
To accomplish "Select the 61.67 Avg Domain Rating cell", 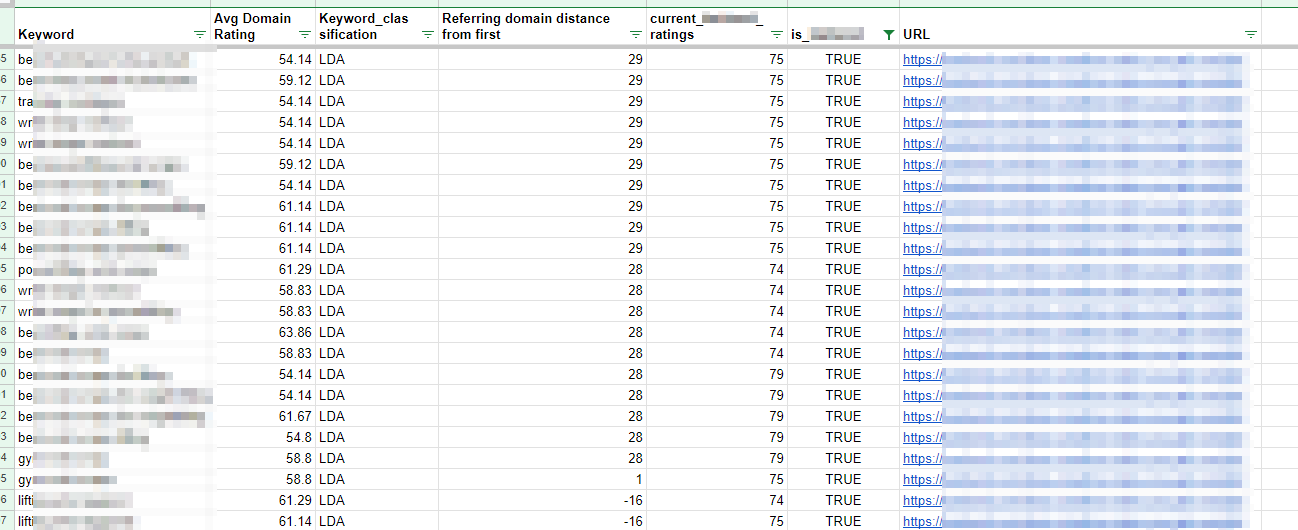I will pyautogui.click(x=263, y=416).
